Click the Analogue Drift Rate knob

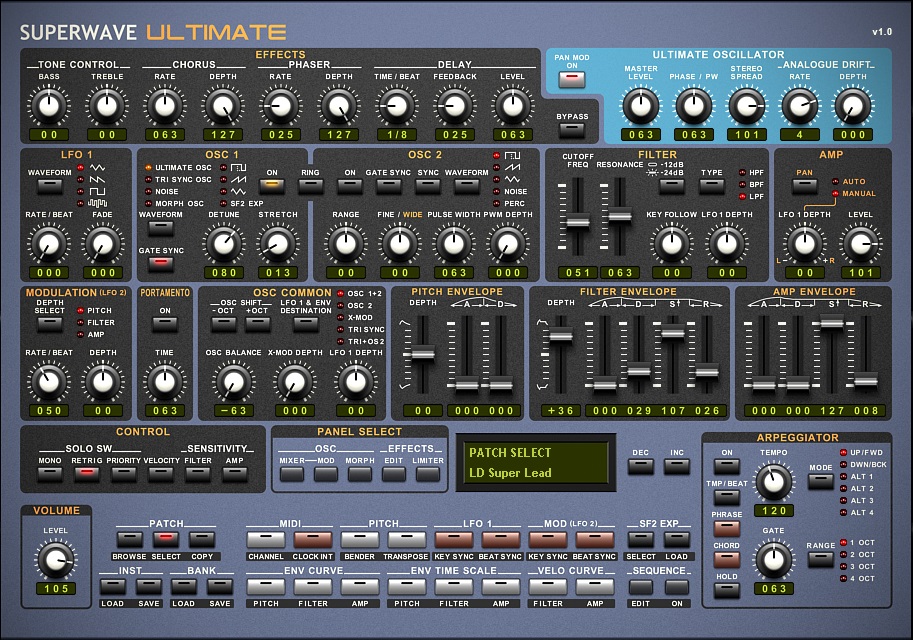click(x=799, y=106)
